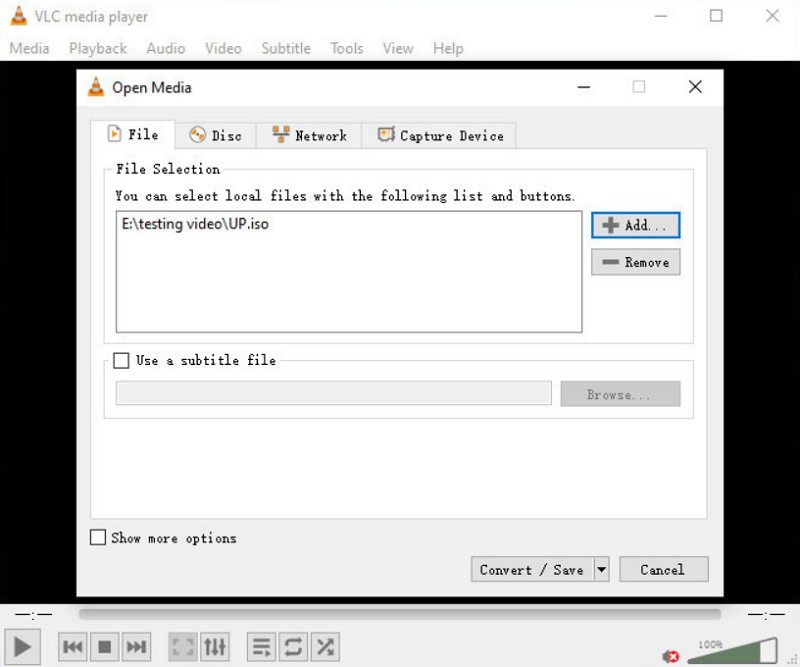This screenshot has height=667, width=800.
Task: Open extended settings equalizer icon
Action: pos(214,647)
